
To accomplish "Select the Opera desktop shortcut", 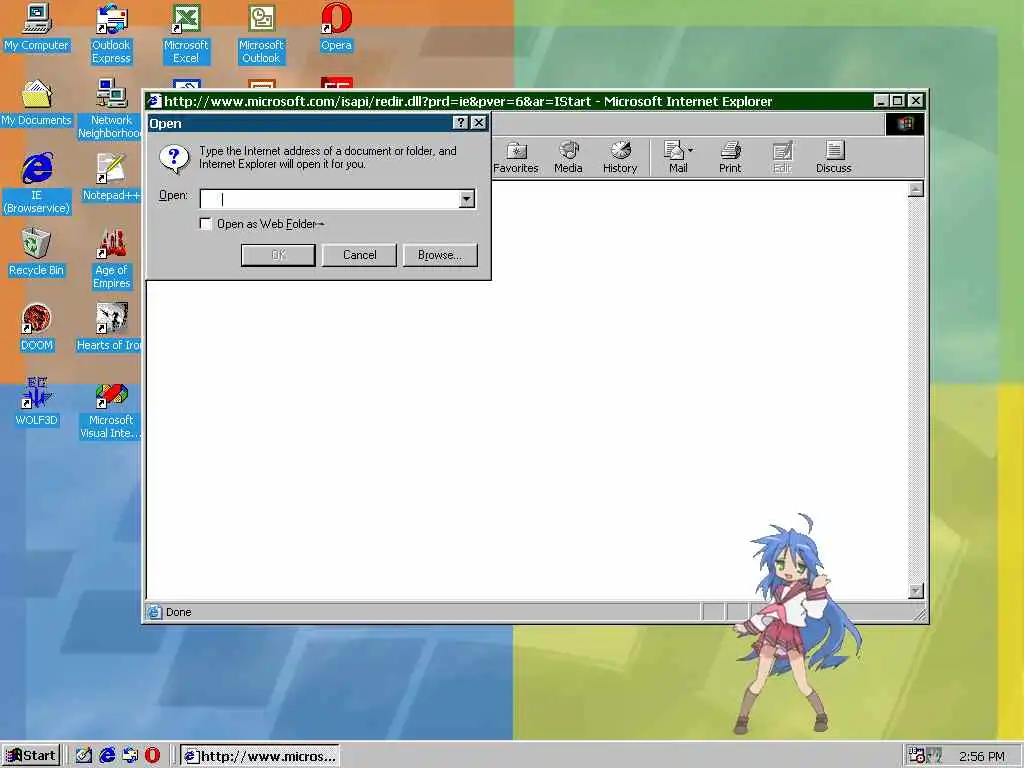I will click(336, 27).
